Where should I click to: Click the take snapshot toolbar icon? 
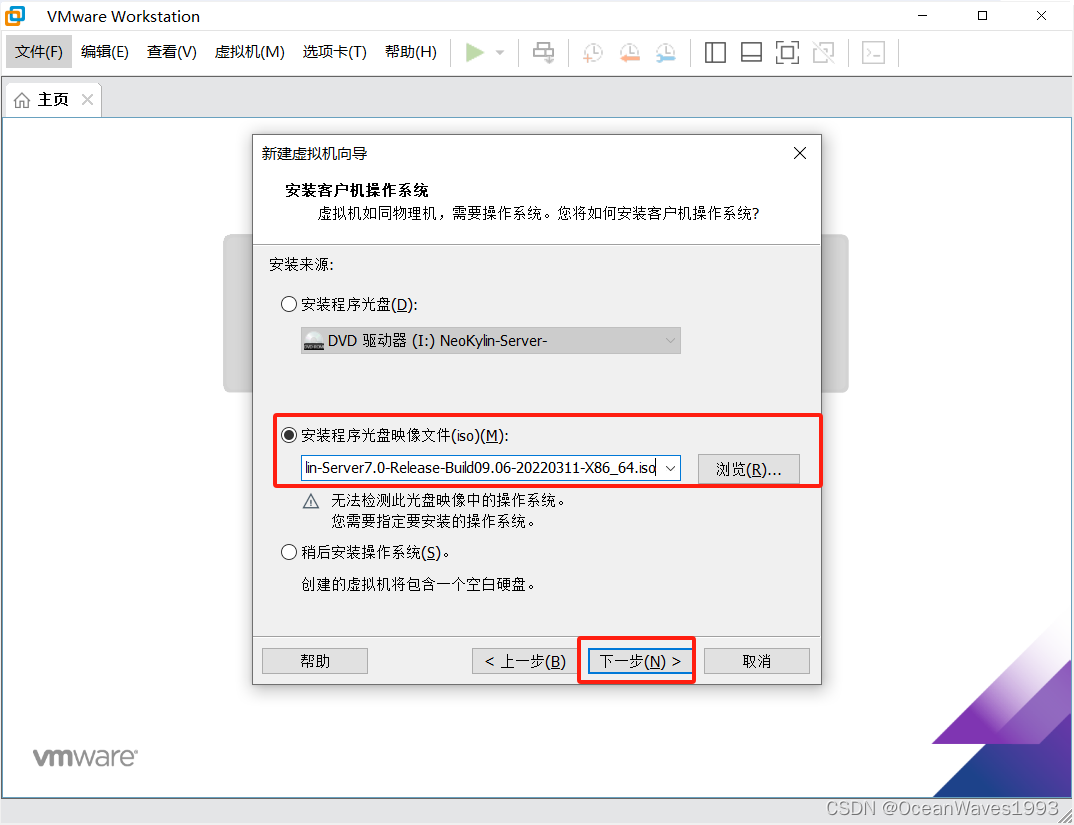[592, 53]
